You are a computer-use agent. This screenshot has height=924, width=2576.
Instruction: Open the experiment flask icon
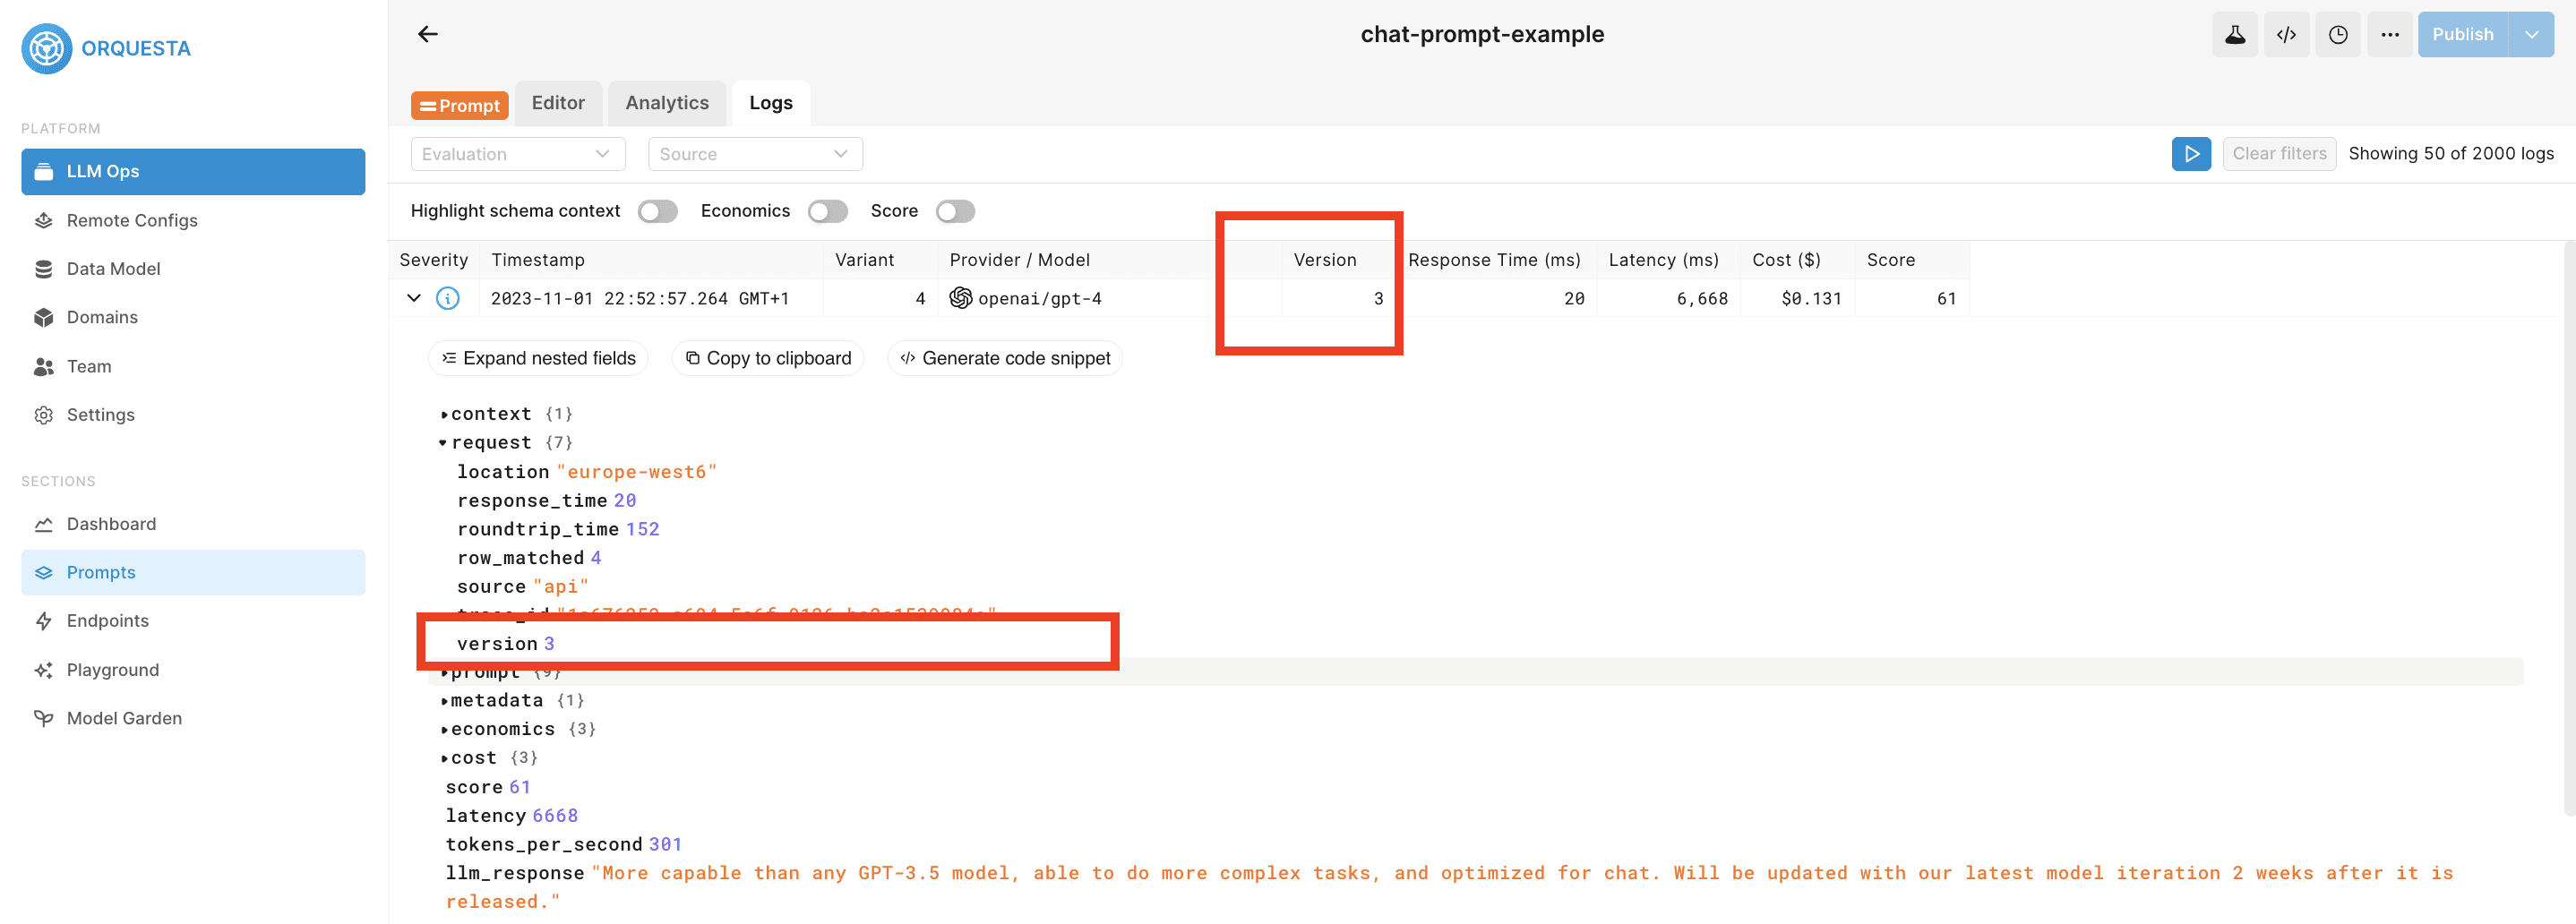(2235, 34)
